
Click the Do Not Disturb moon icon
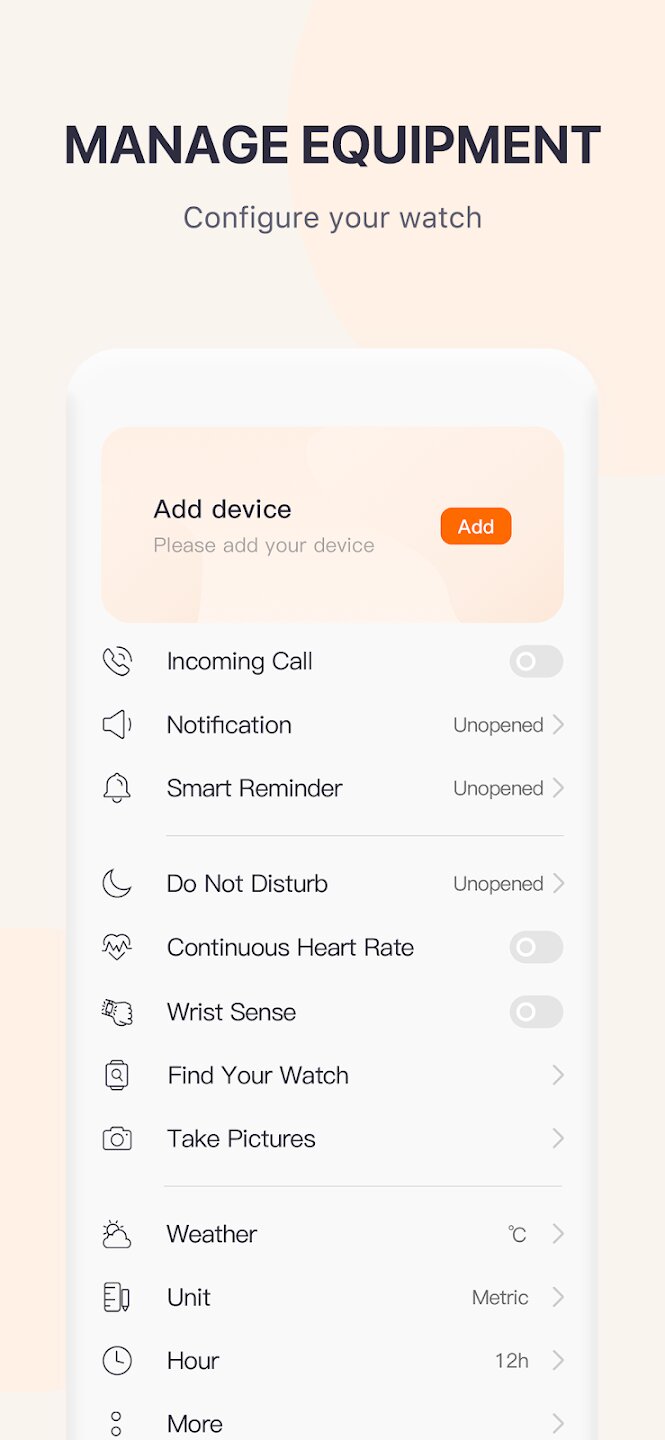click(117, 884)
